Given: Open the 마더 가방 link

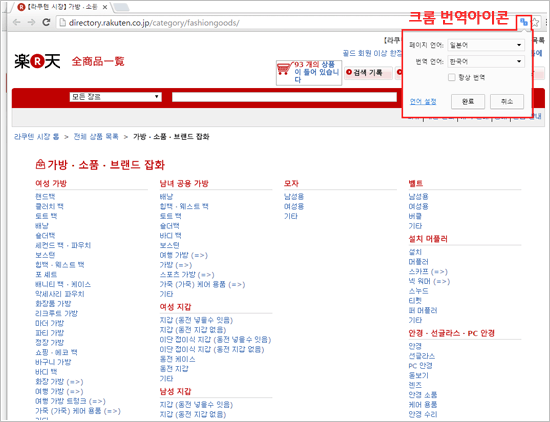Looking at the screenshot, I should click(49, 323).
